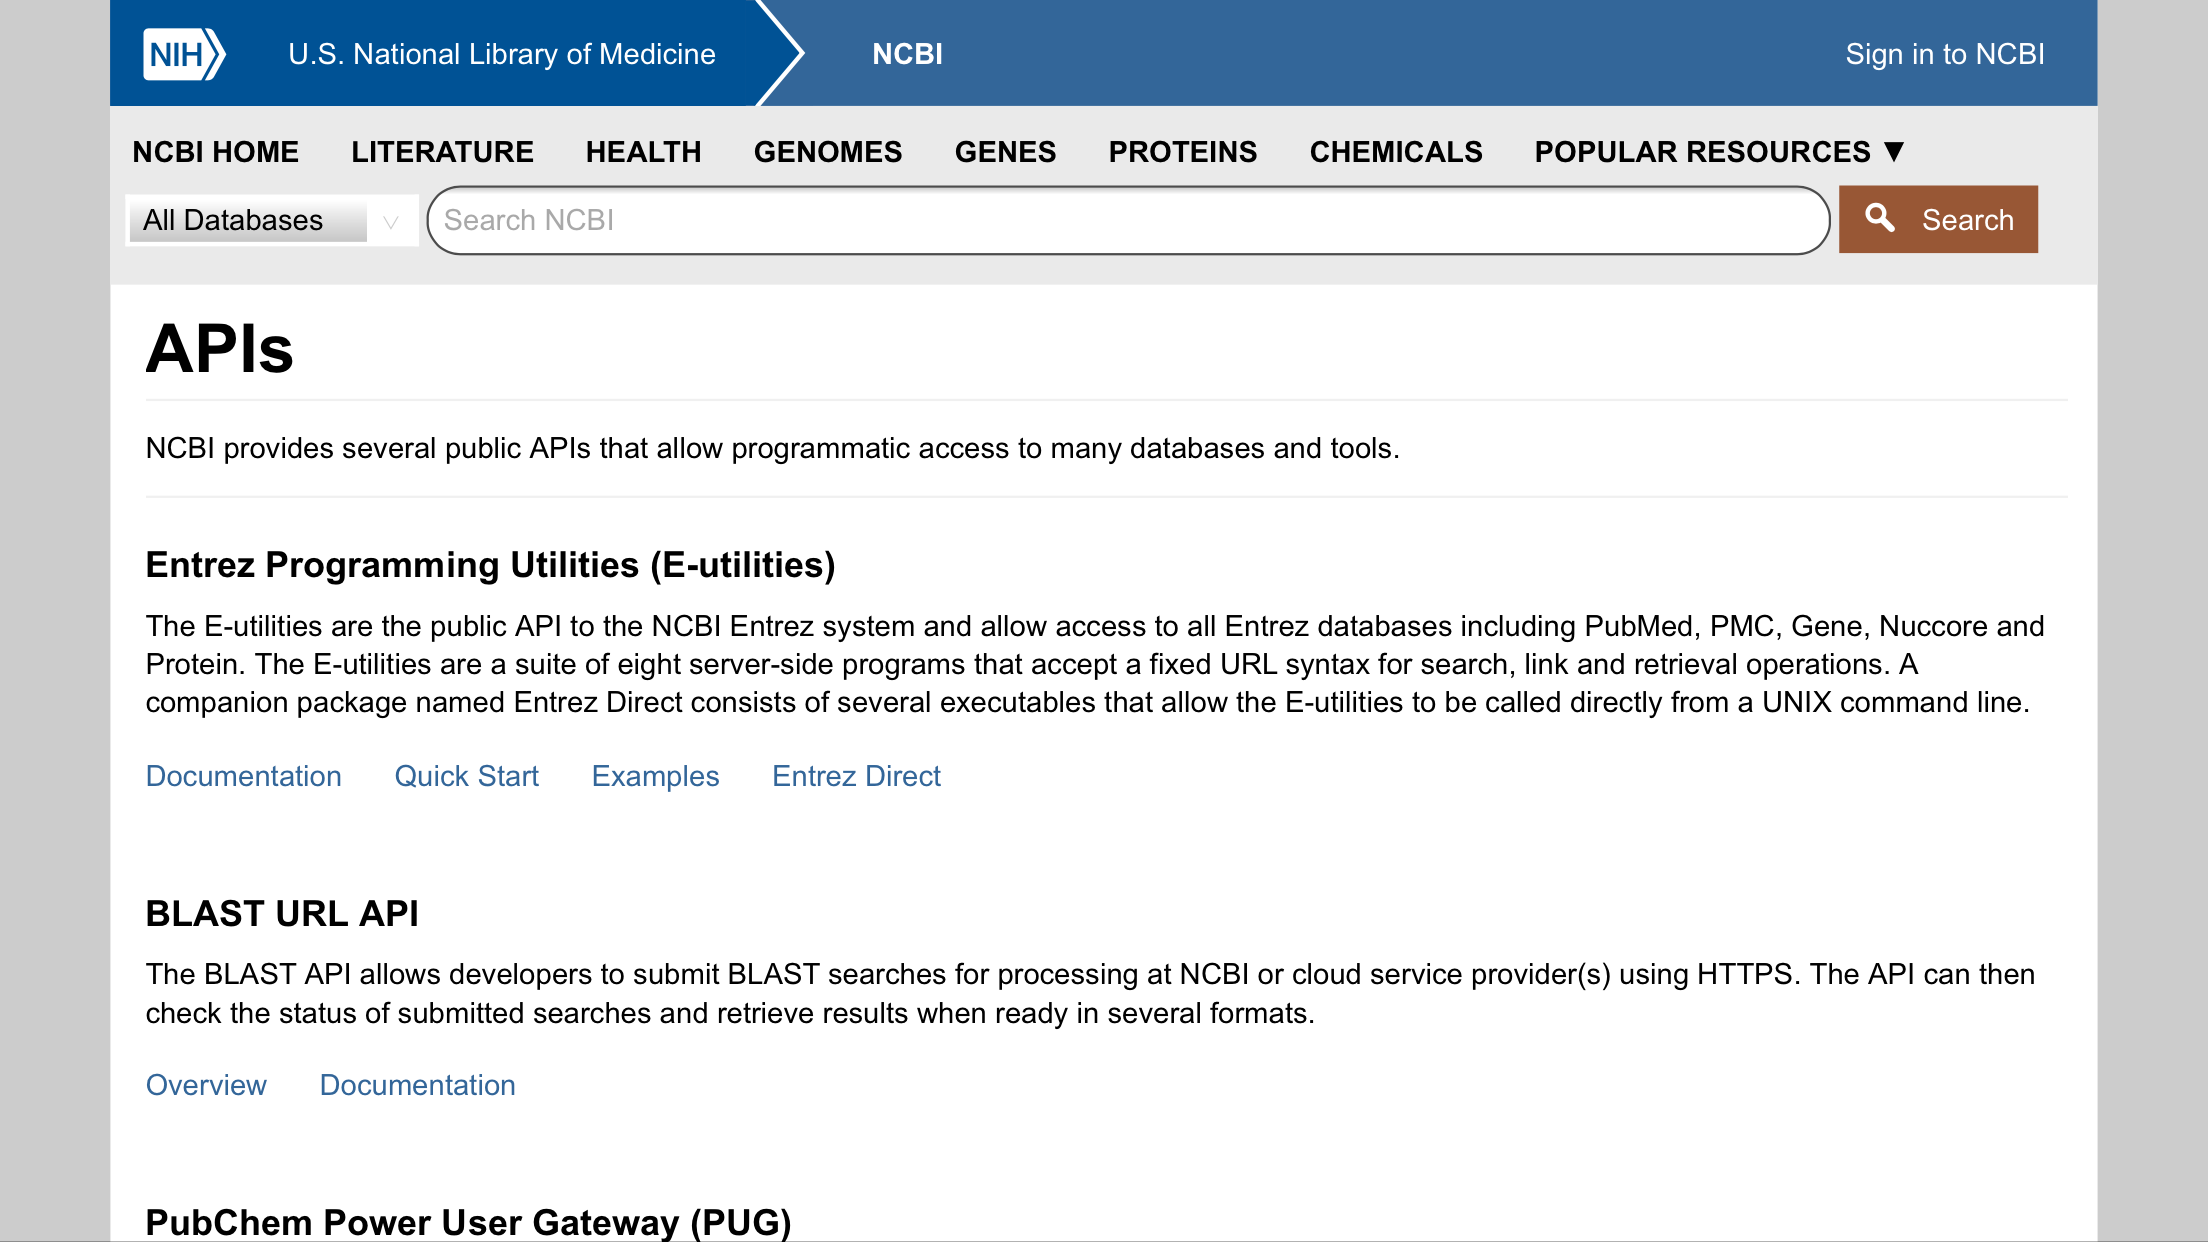Go to the HEALTH section
This screenshot has width=2208, height=1242.
pyautogui.click(x=643, y=151)
